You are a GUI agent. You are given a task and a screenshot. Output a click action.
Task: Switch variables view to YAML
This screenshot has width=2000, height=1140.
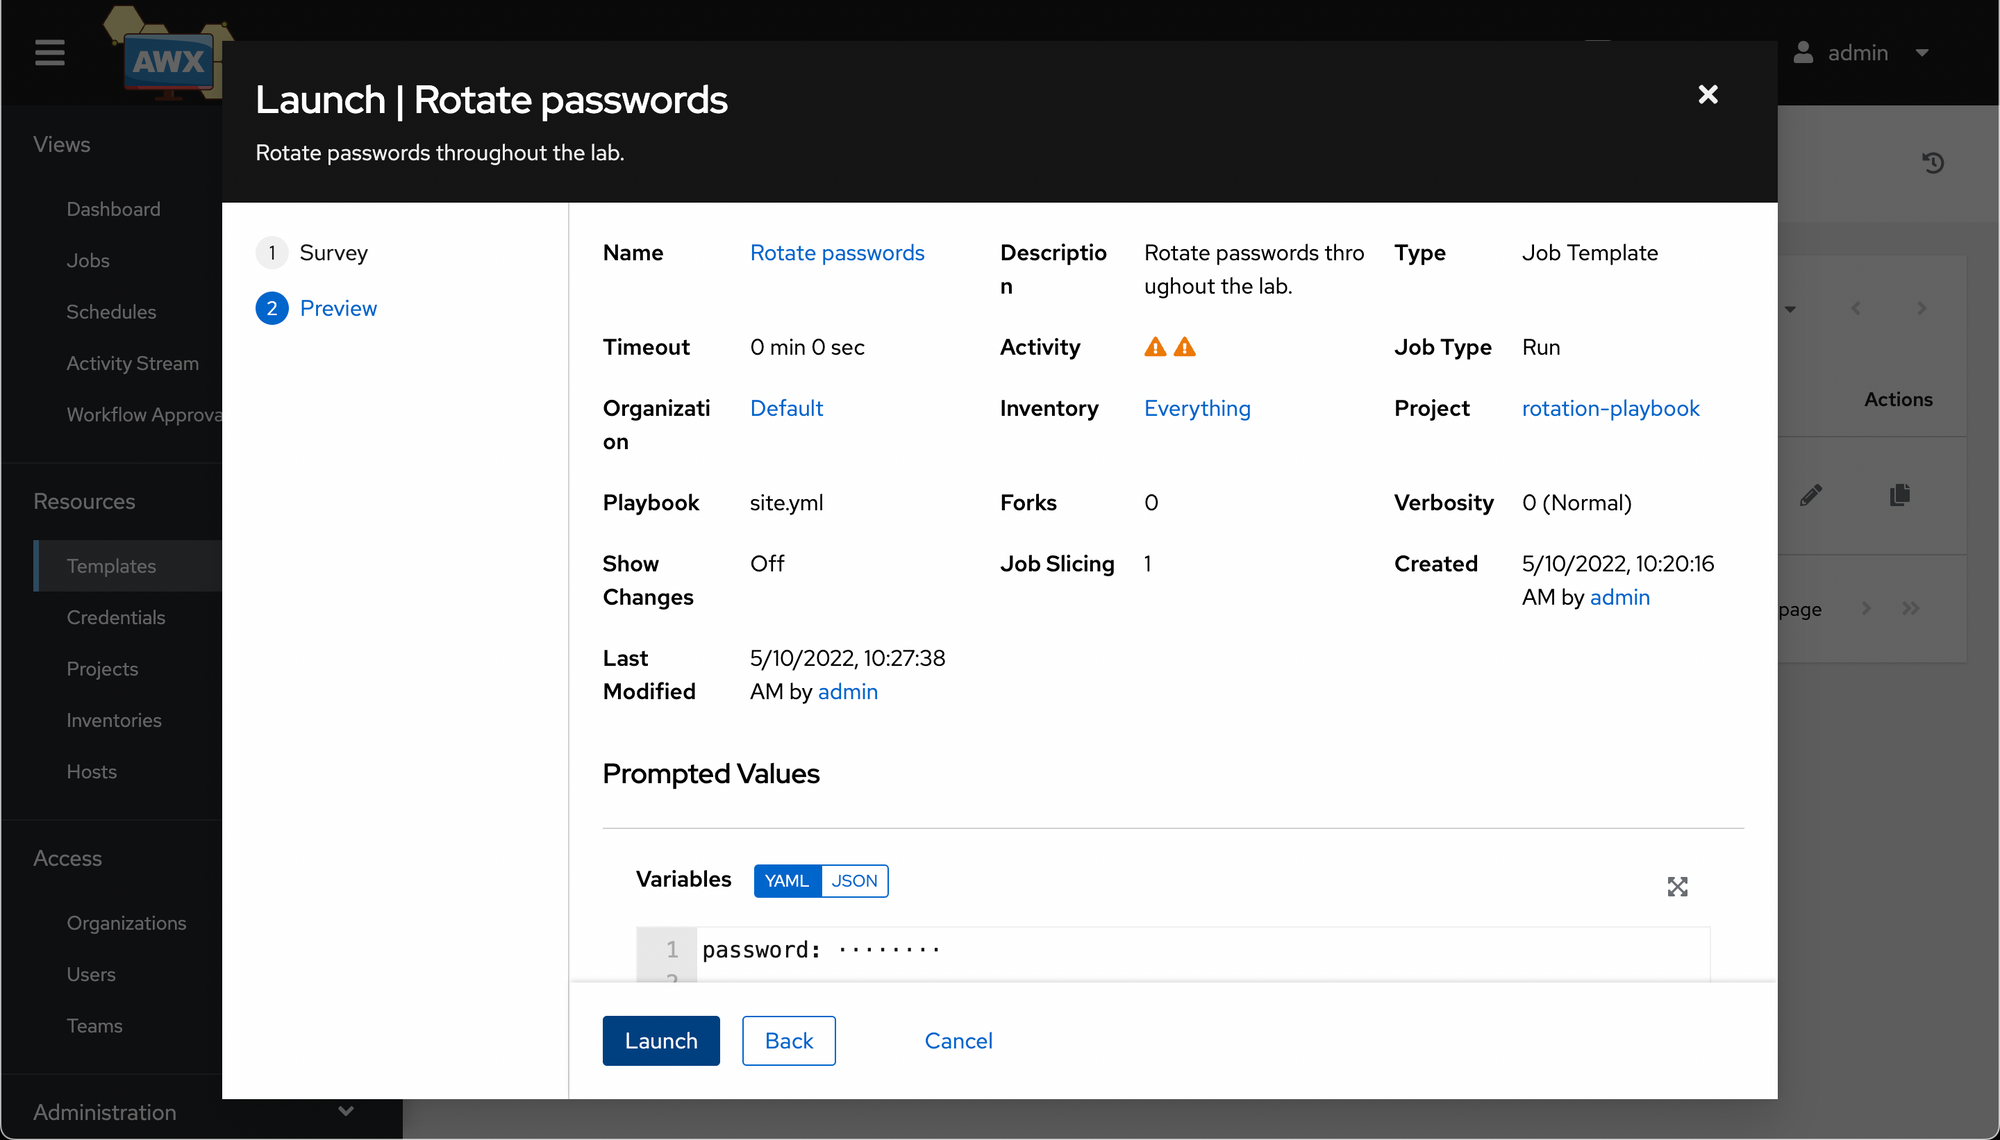[x=787, y=881]
